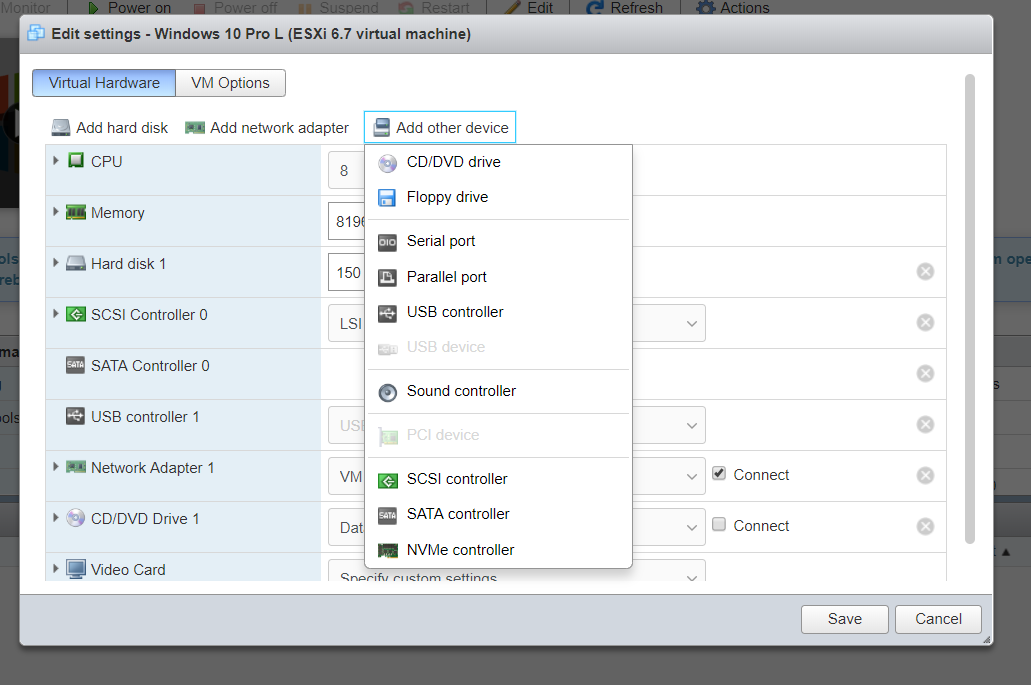The width and height of the screenshot is (1031, 685).
Task: Click the SATA controller icon in dropdown menu
Action: point(387,515)
